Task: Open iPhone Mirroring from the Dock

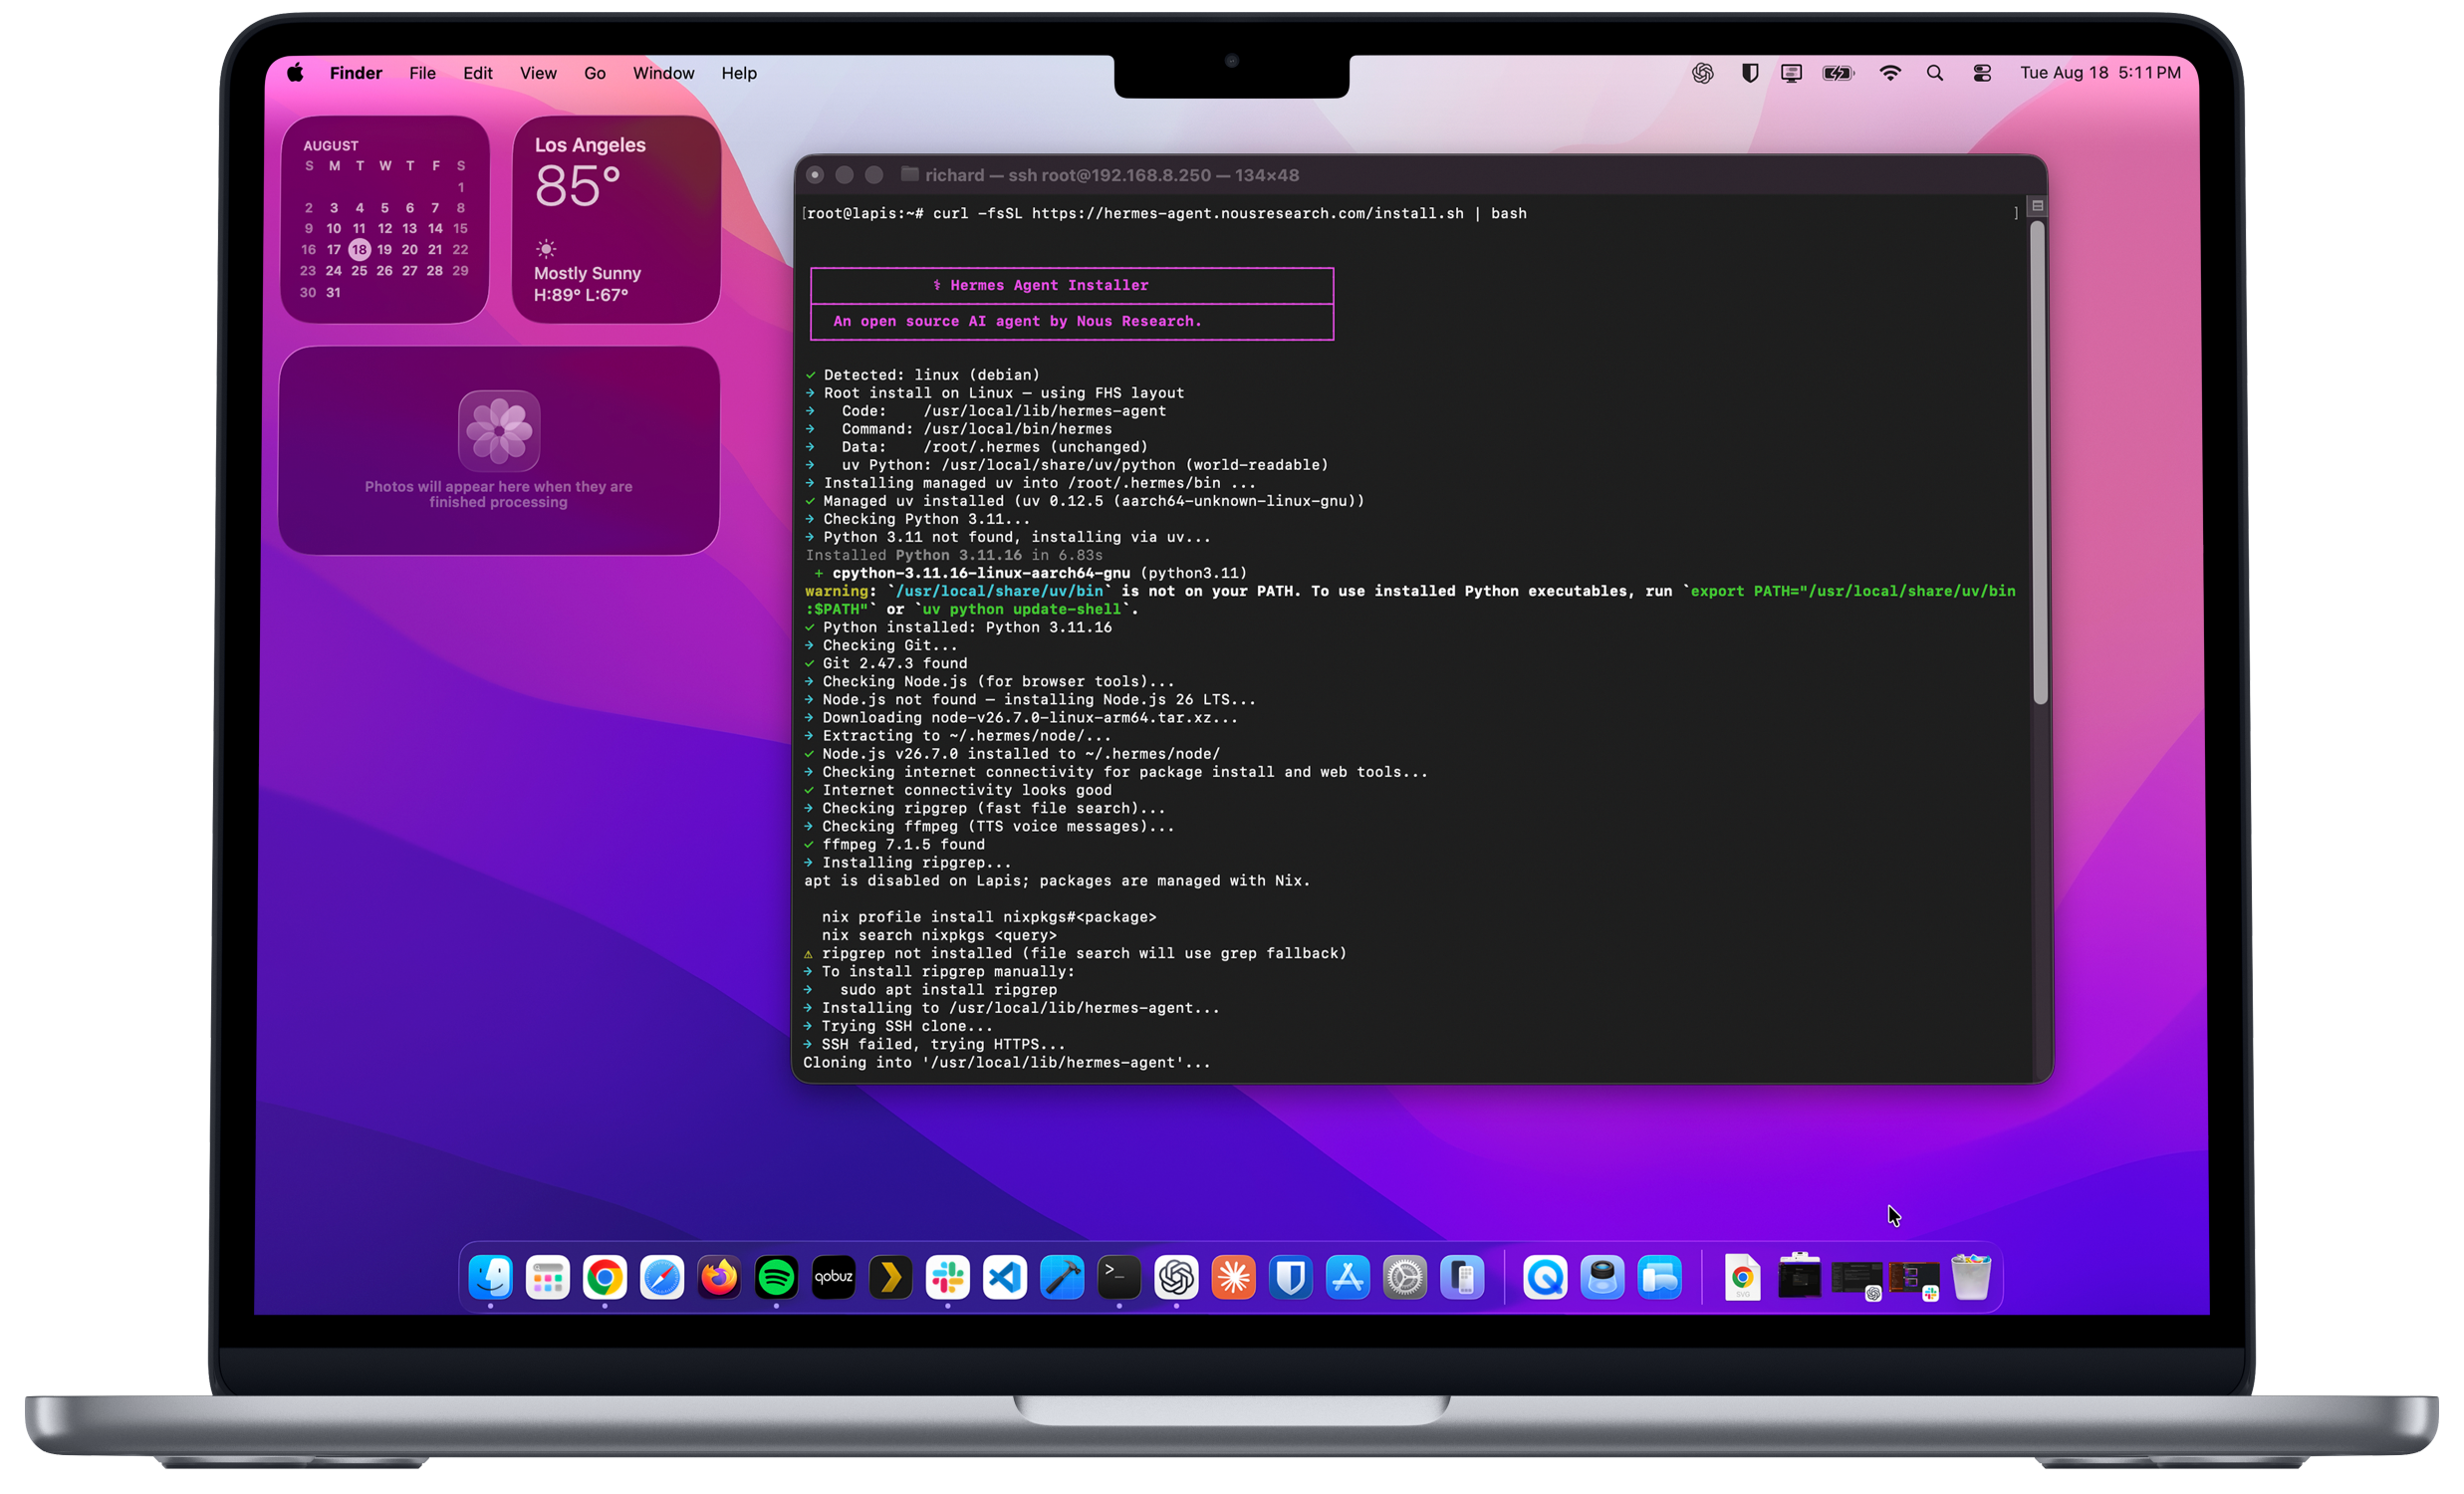Action: (1462, 1277)
